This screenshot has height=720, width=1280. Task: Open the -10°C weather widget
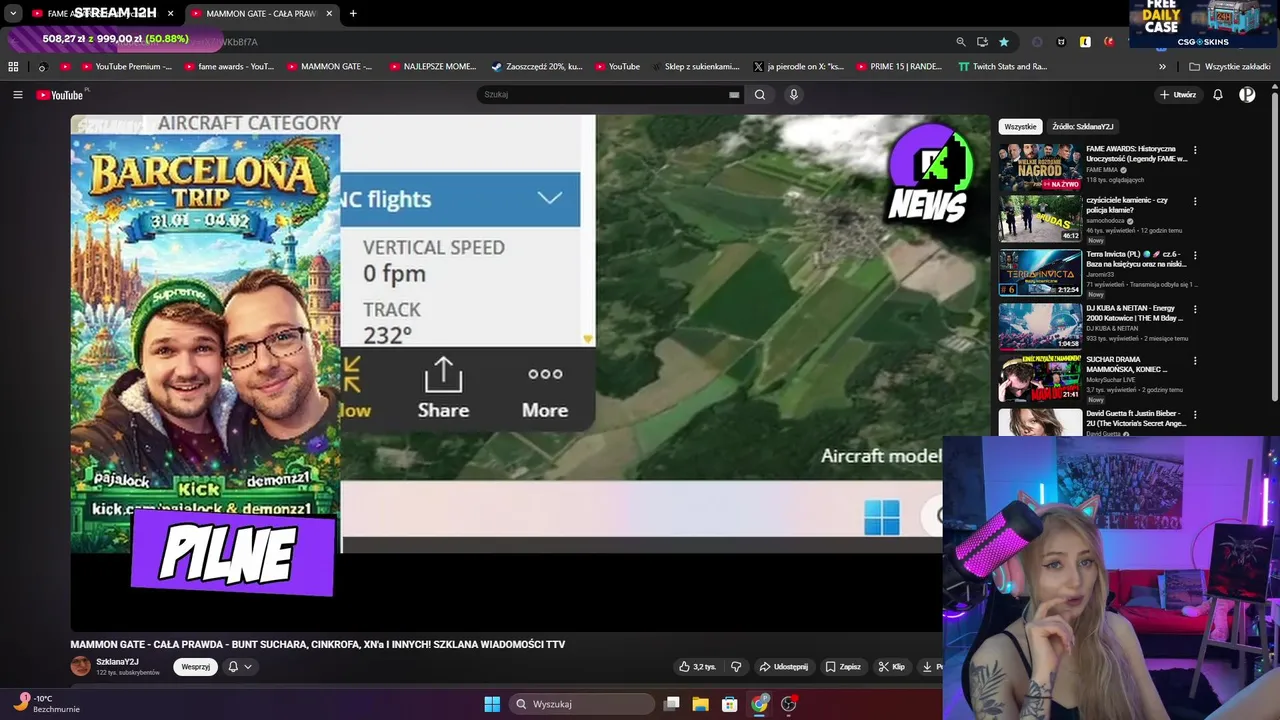(46, 703)
